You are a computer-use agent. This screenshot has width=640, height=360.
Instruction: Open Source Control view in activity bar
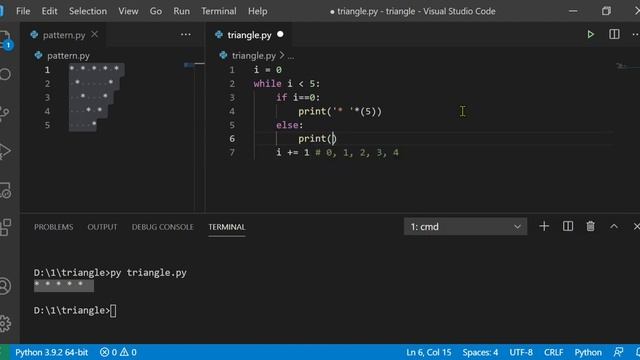pyautogui.click(x=5, y=113)
